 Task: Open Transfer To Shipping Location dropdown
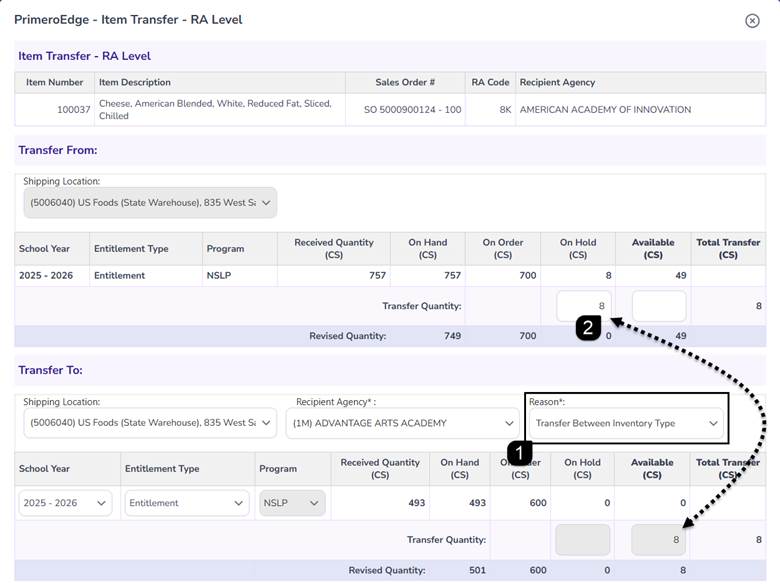coord(150,423)
